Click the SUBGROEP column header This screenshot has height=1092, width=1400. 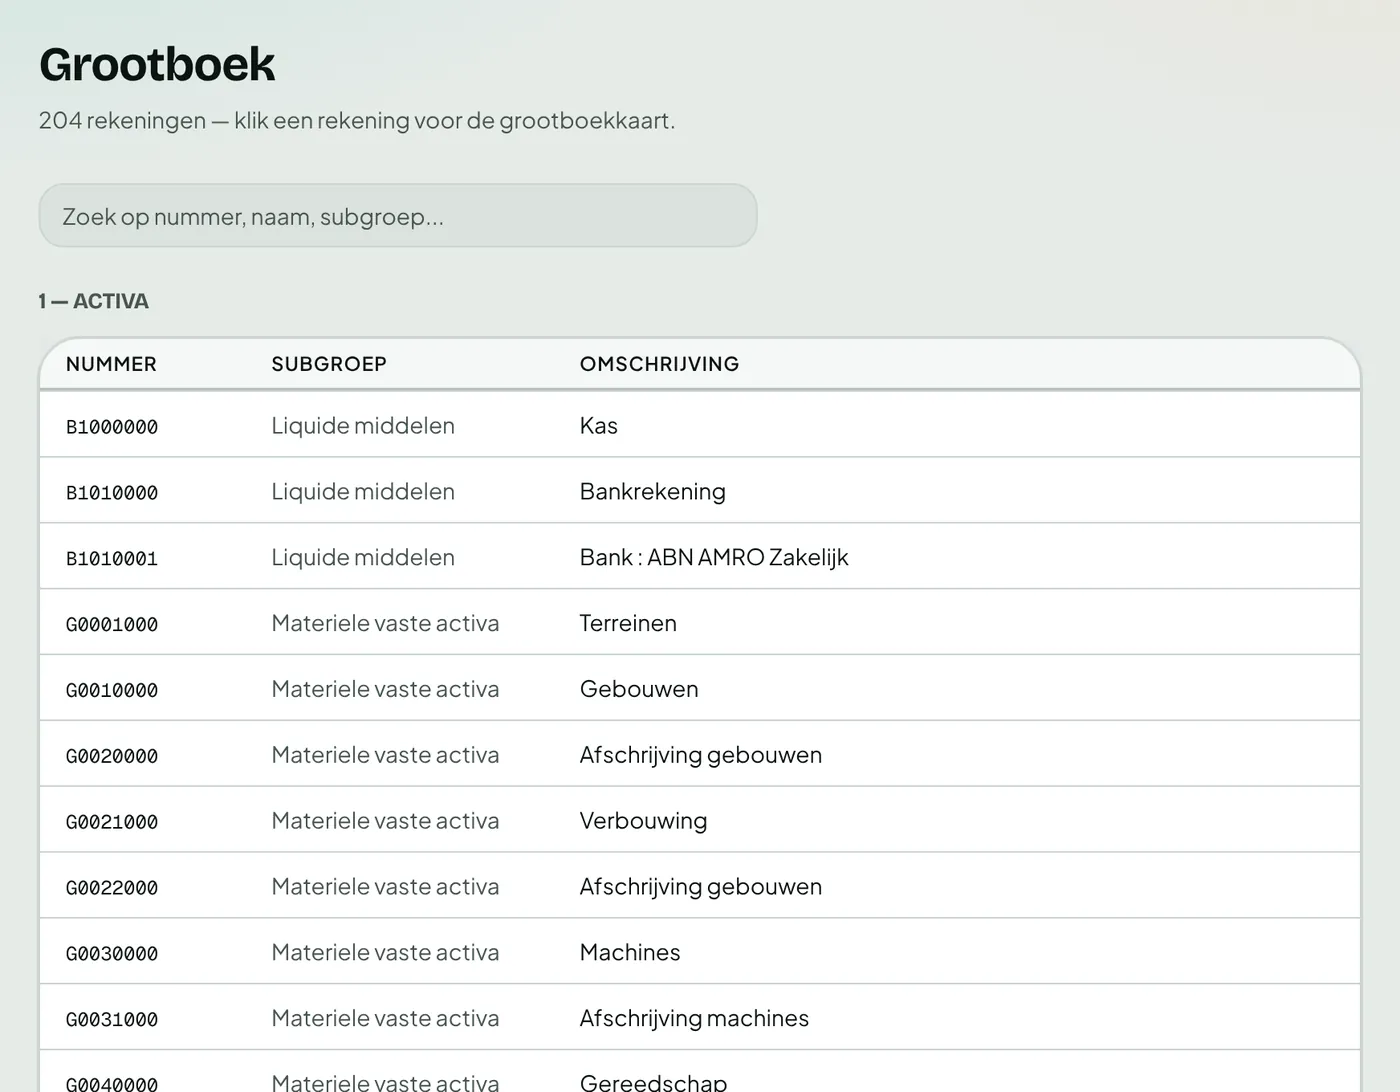[x=329, y=364]
